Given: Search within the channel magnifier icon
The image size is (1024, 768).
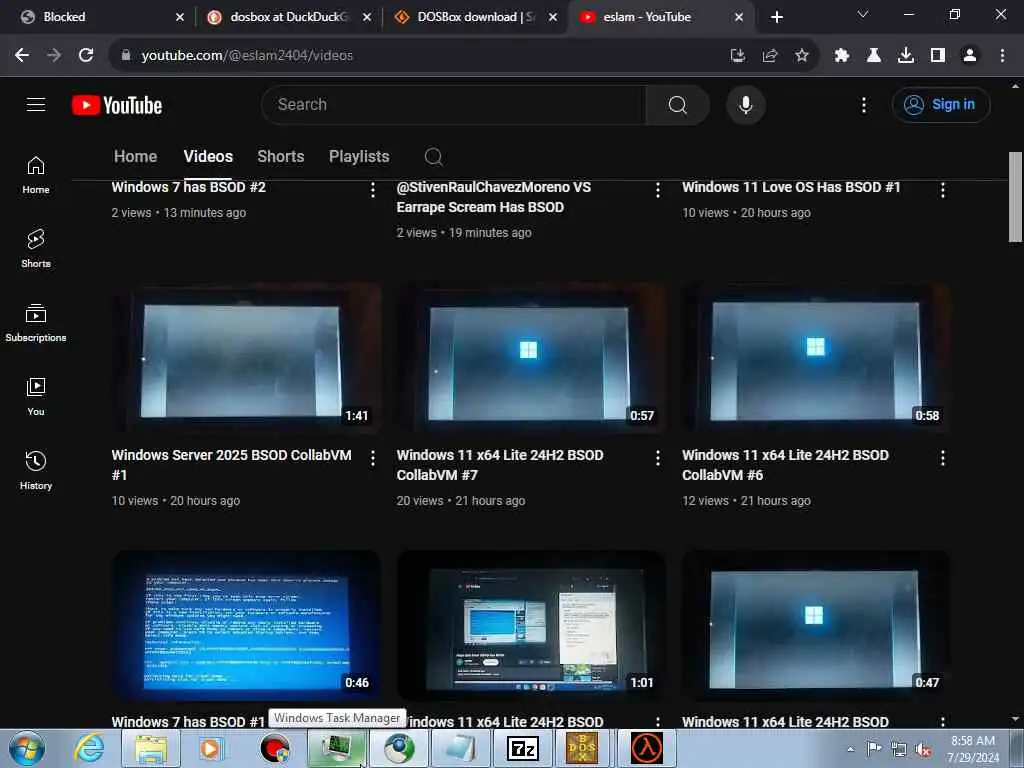Looking at the screenshot, I should [x=434, y=157].
